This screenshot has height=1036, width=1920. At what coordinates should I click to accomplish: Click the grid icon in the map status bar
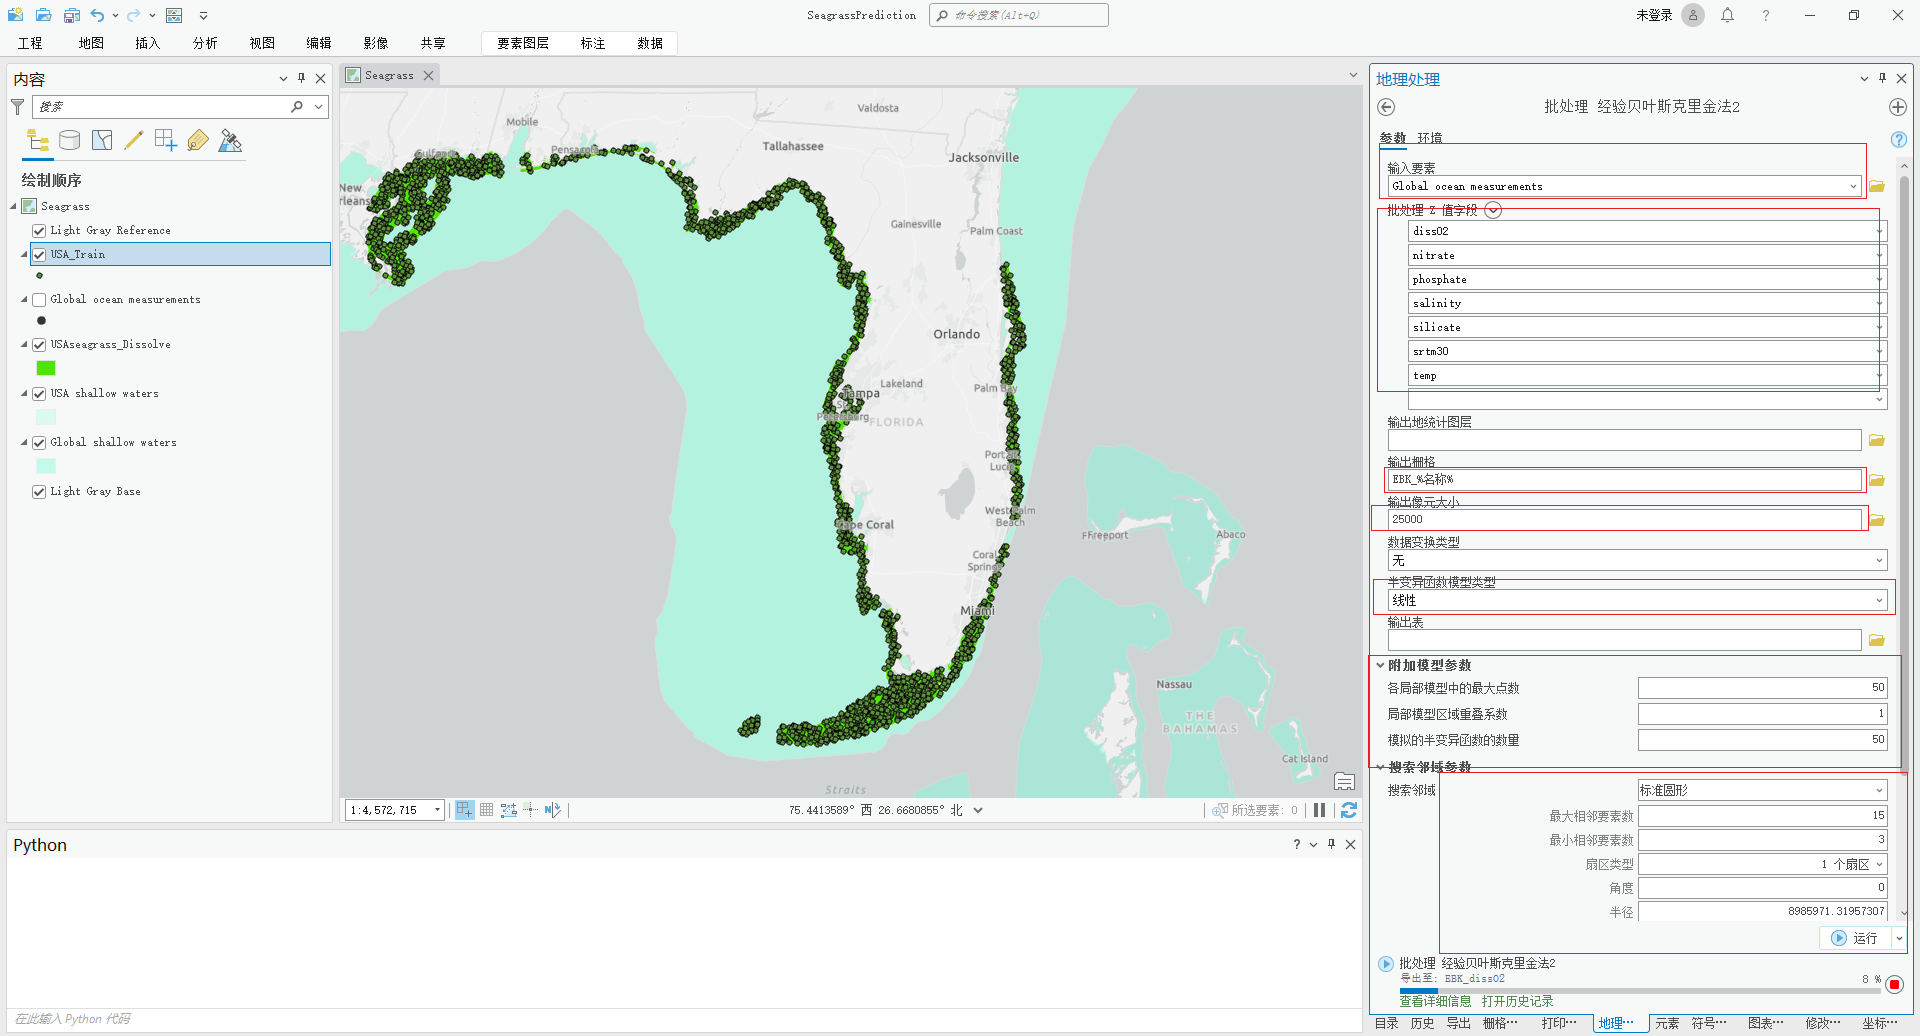point(486,809)
